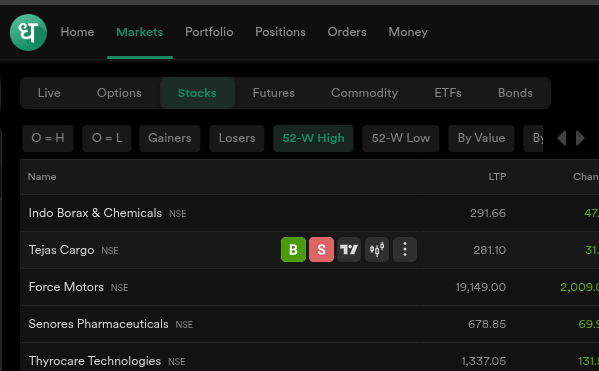
Task: Click LTP value 19,149.00
Action: [x=481, y=287]
